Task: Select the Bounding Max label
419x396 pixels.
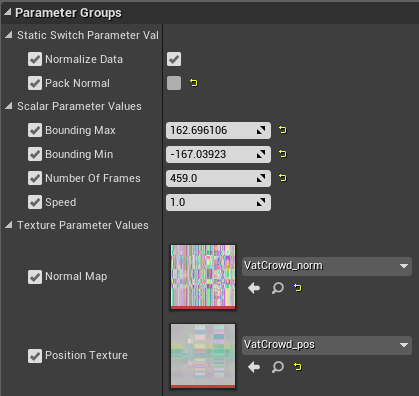Action: click(80, 130)
